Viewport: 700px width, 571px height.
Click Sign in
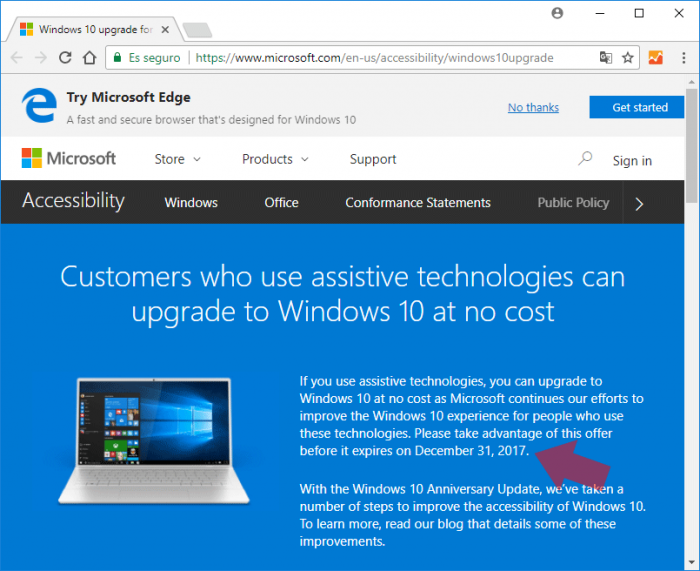click(632, 161)
